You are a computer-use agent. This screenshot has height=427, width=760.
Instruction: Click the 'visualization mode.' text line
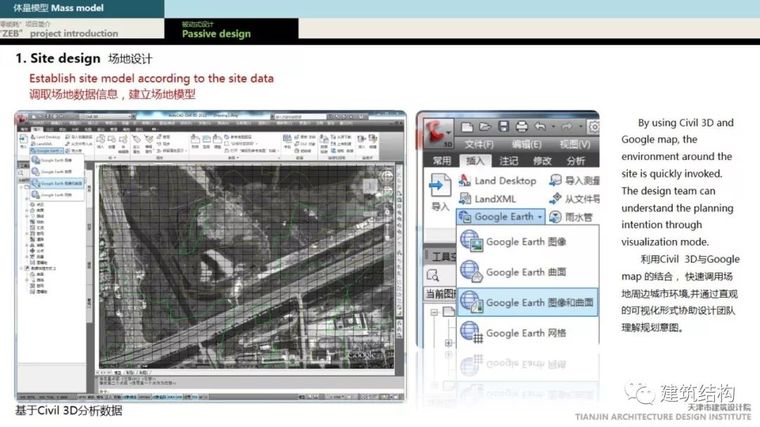[x=665, y=241]
